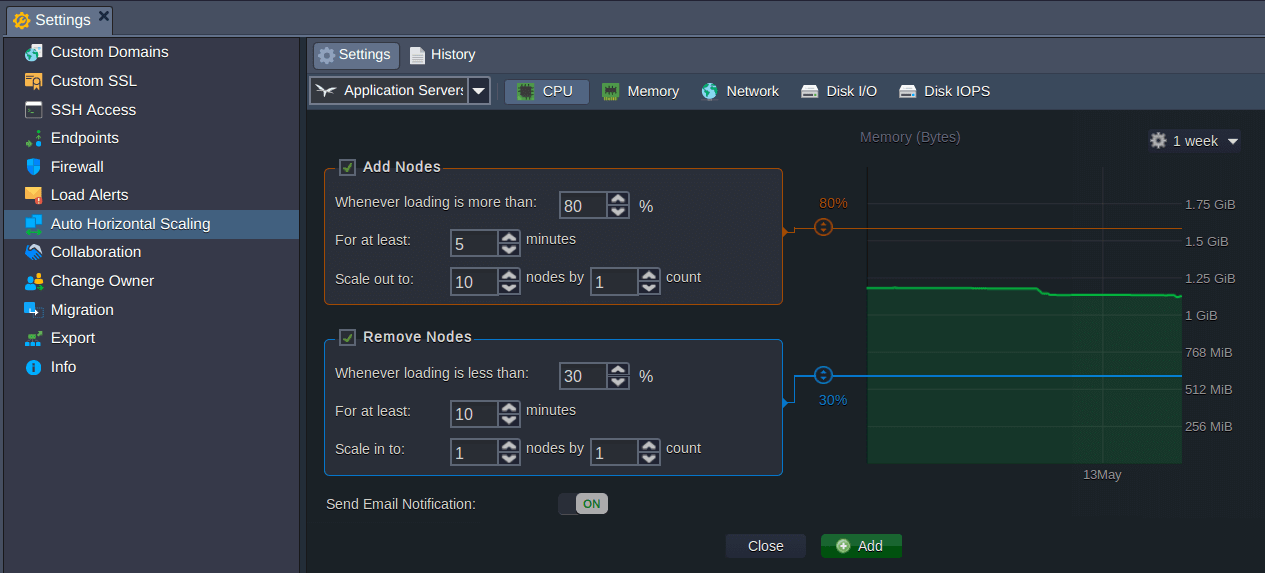This screenshot has width=1265, height=573.
Task: Adjust spinner of Remove Nodes minutes value
Action: [x=509, y=413]
